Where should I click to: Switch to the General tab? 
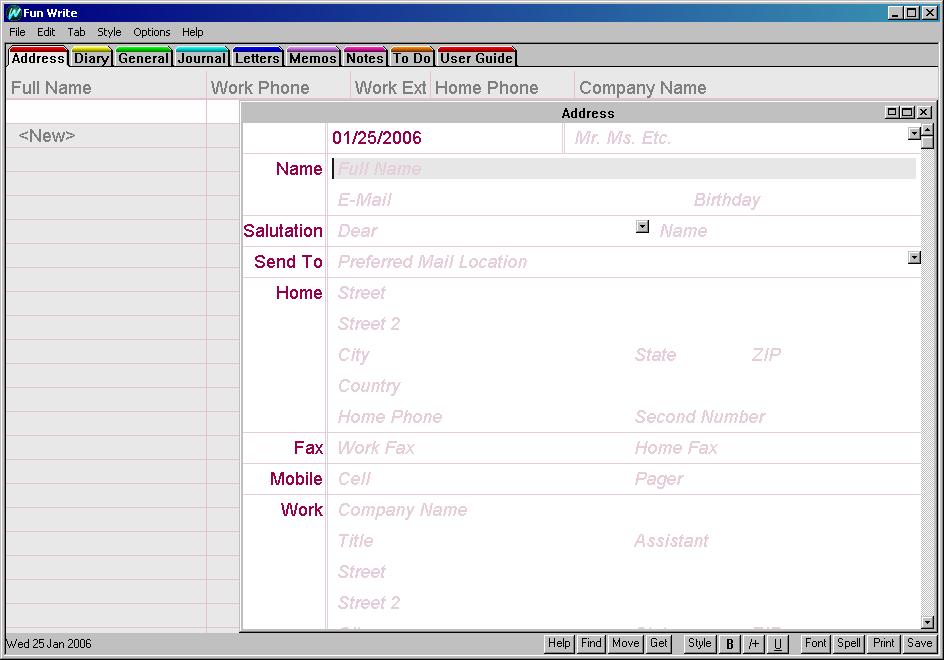pyautogui.click(x=144, y=57)
